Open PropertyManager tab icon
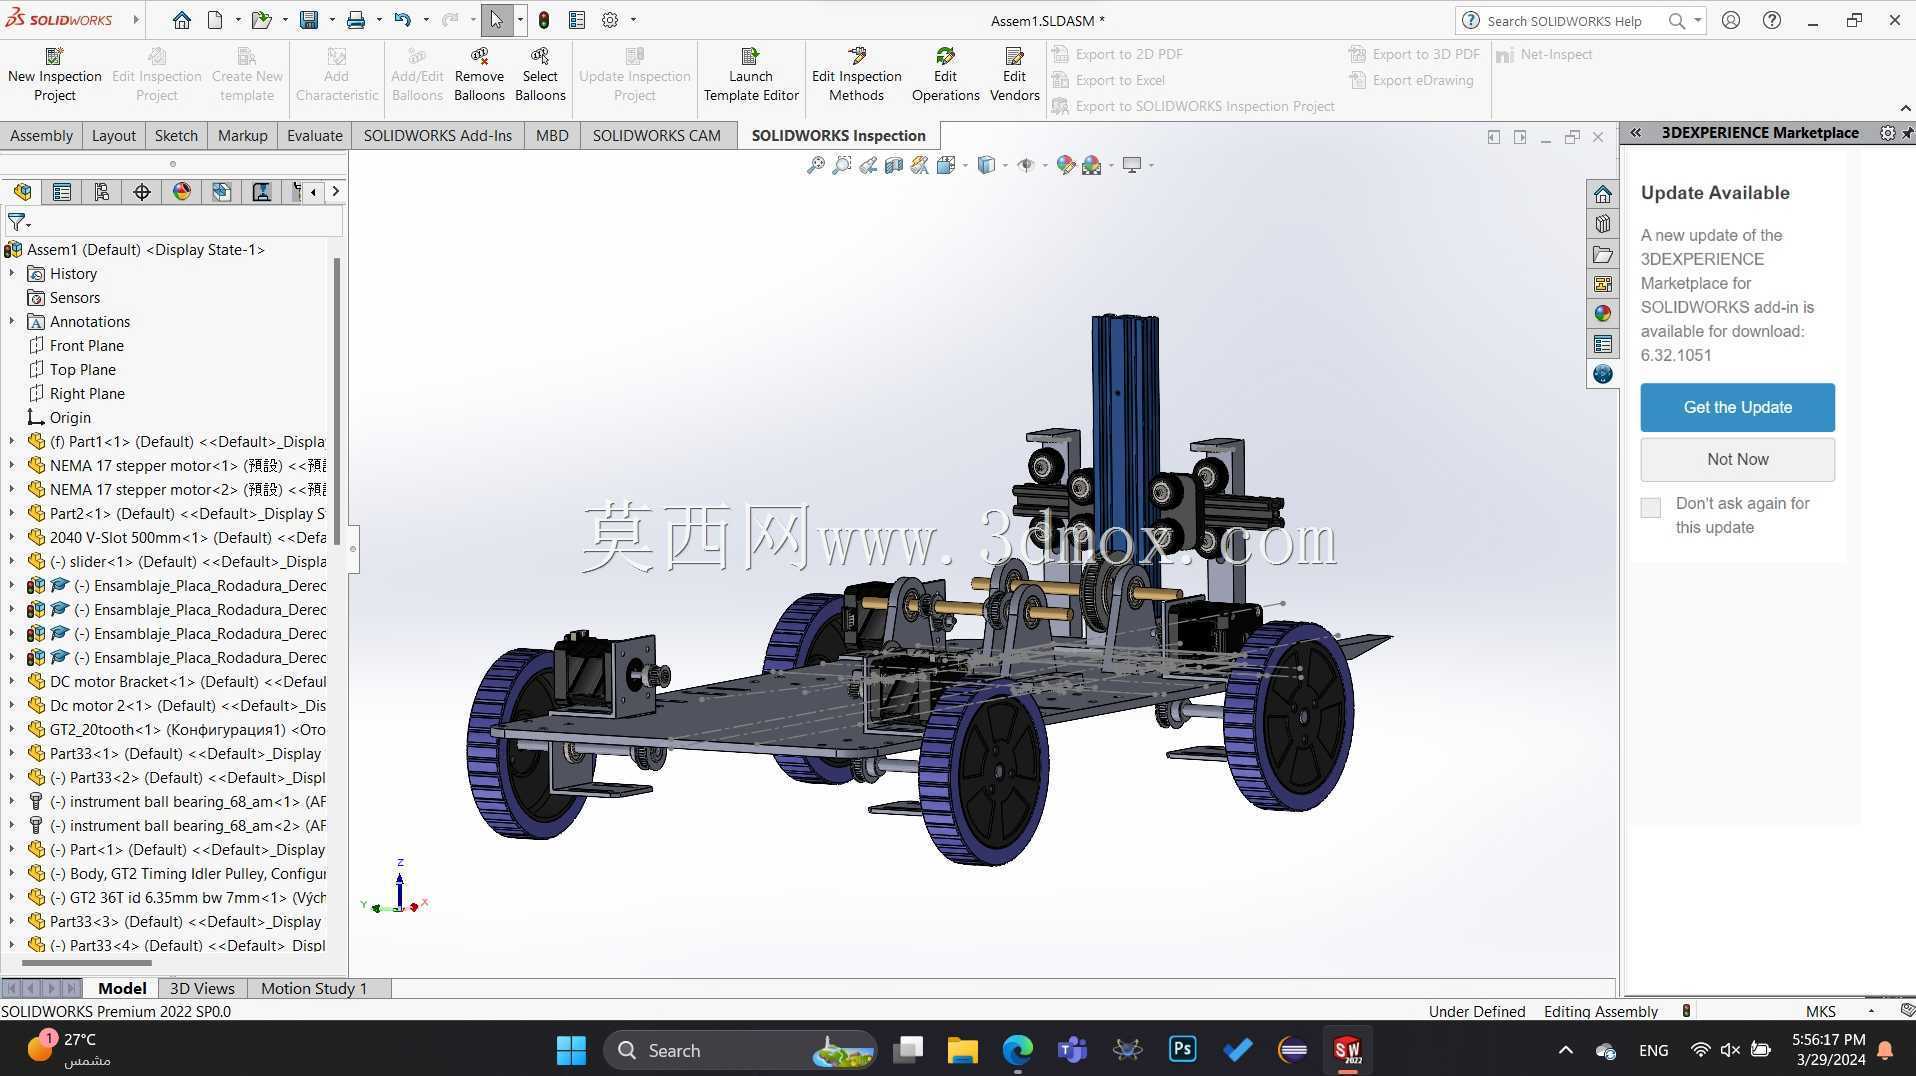This screenshot has height=1076, width=1916. pos(62,192)
